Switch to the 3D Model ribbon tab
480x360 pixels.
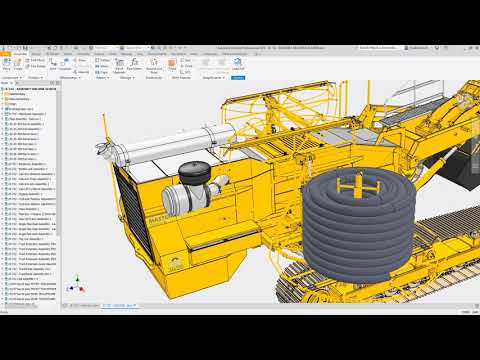click(x=52, y=54)
